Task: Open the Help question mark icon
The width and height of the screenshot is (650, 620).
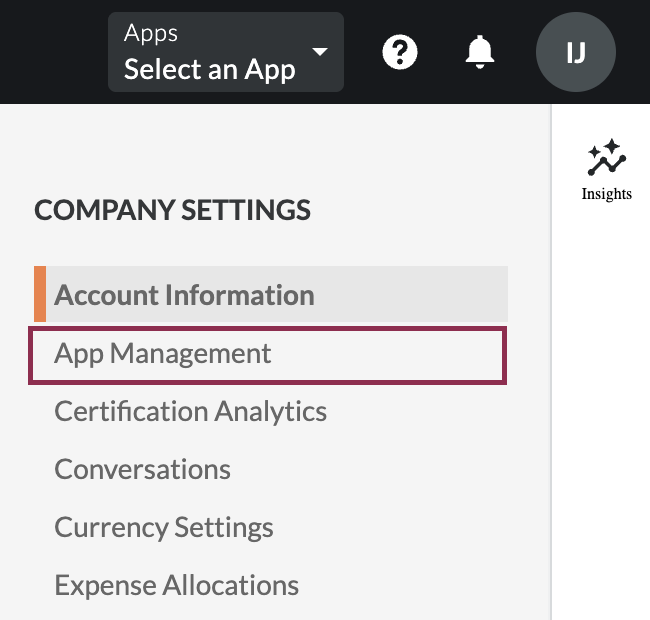Action: 400,52
